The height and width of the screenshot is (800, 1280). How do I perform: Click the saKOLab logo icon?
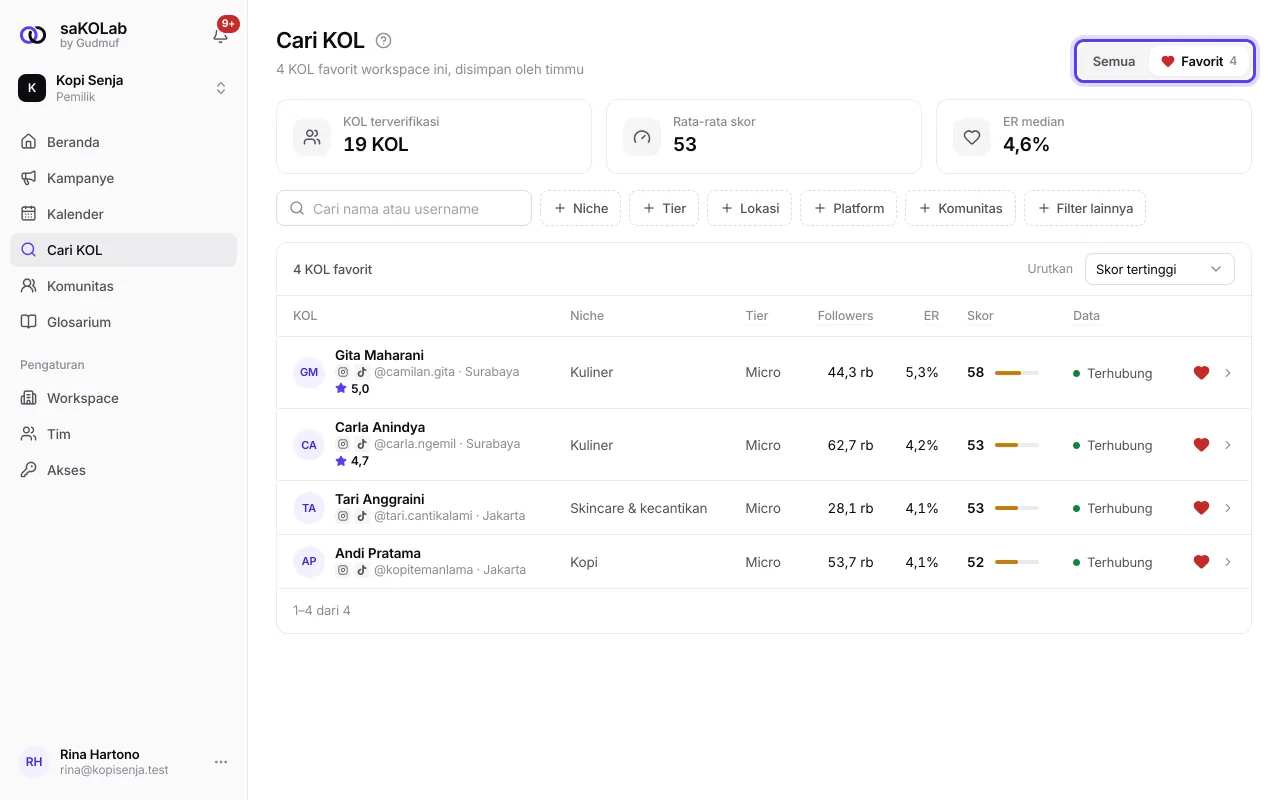[33, 35]
